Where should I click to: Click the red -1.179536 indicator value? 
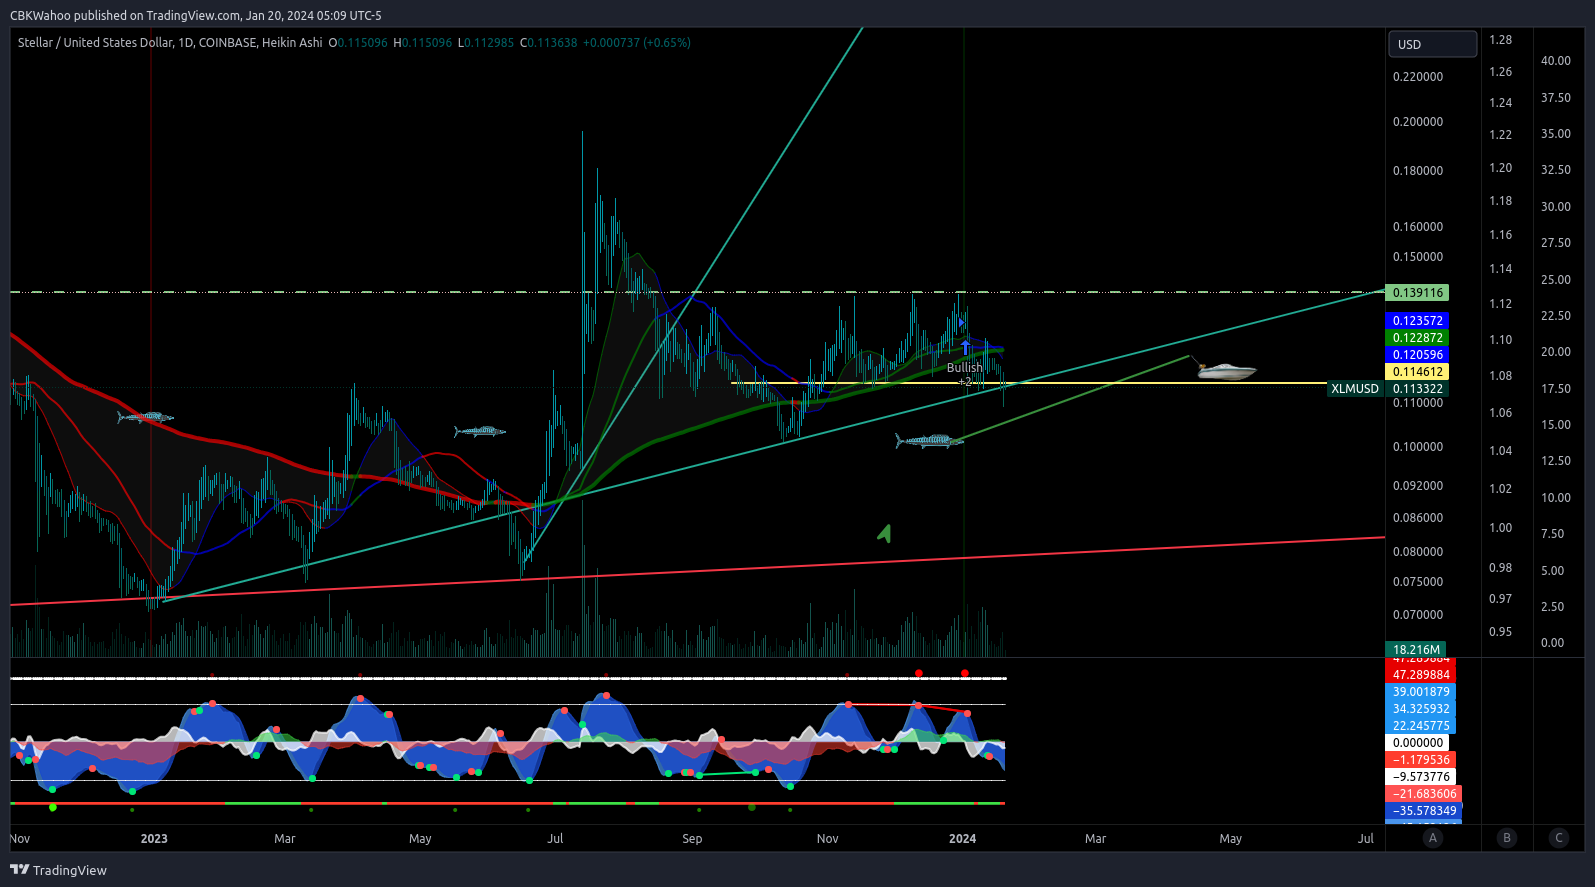coord(1420,760)
